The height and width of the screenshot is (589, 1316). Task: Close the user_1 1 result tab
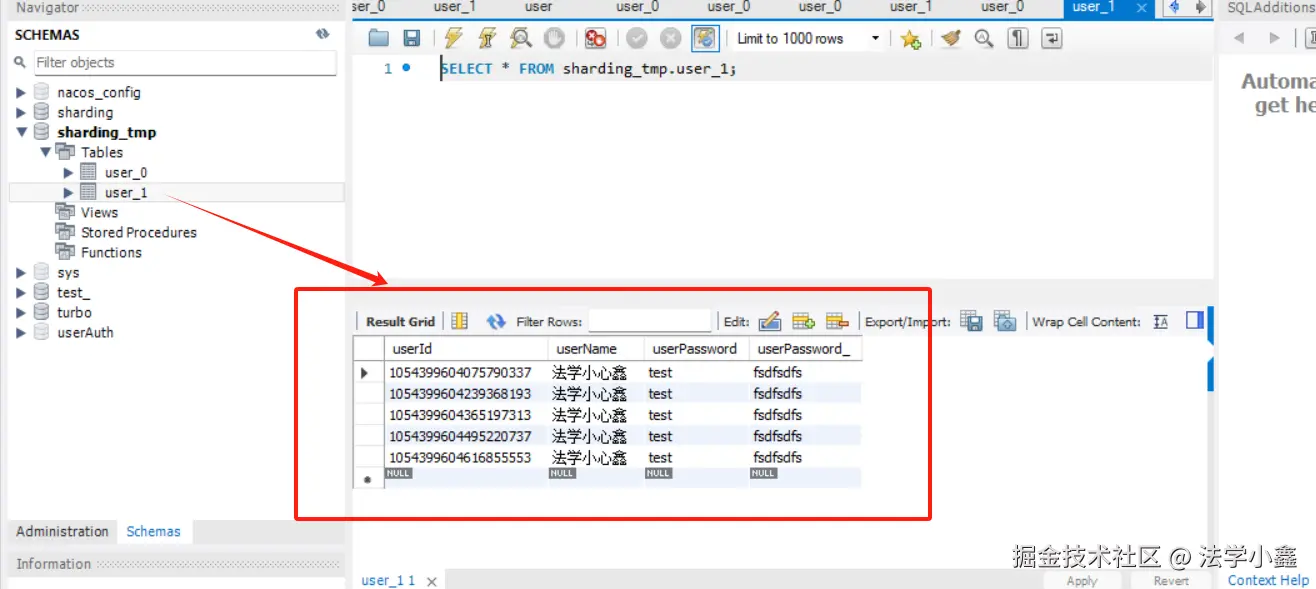(431, 581)
